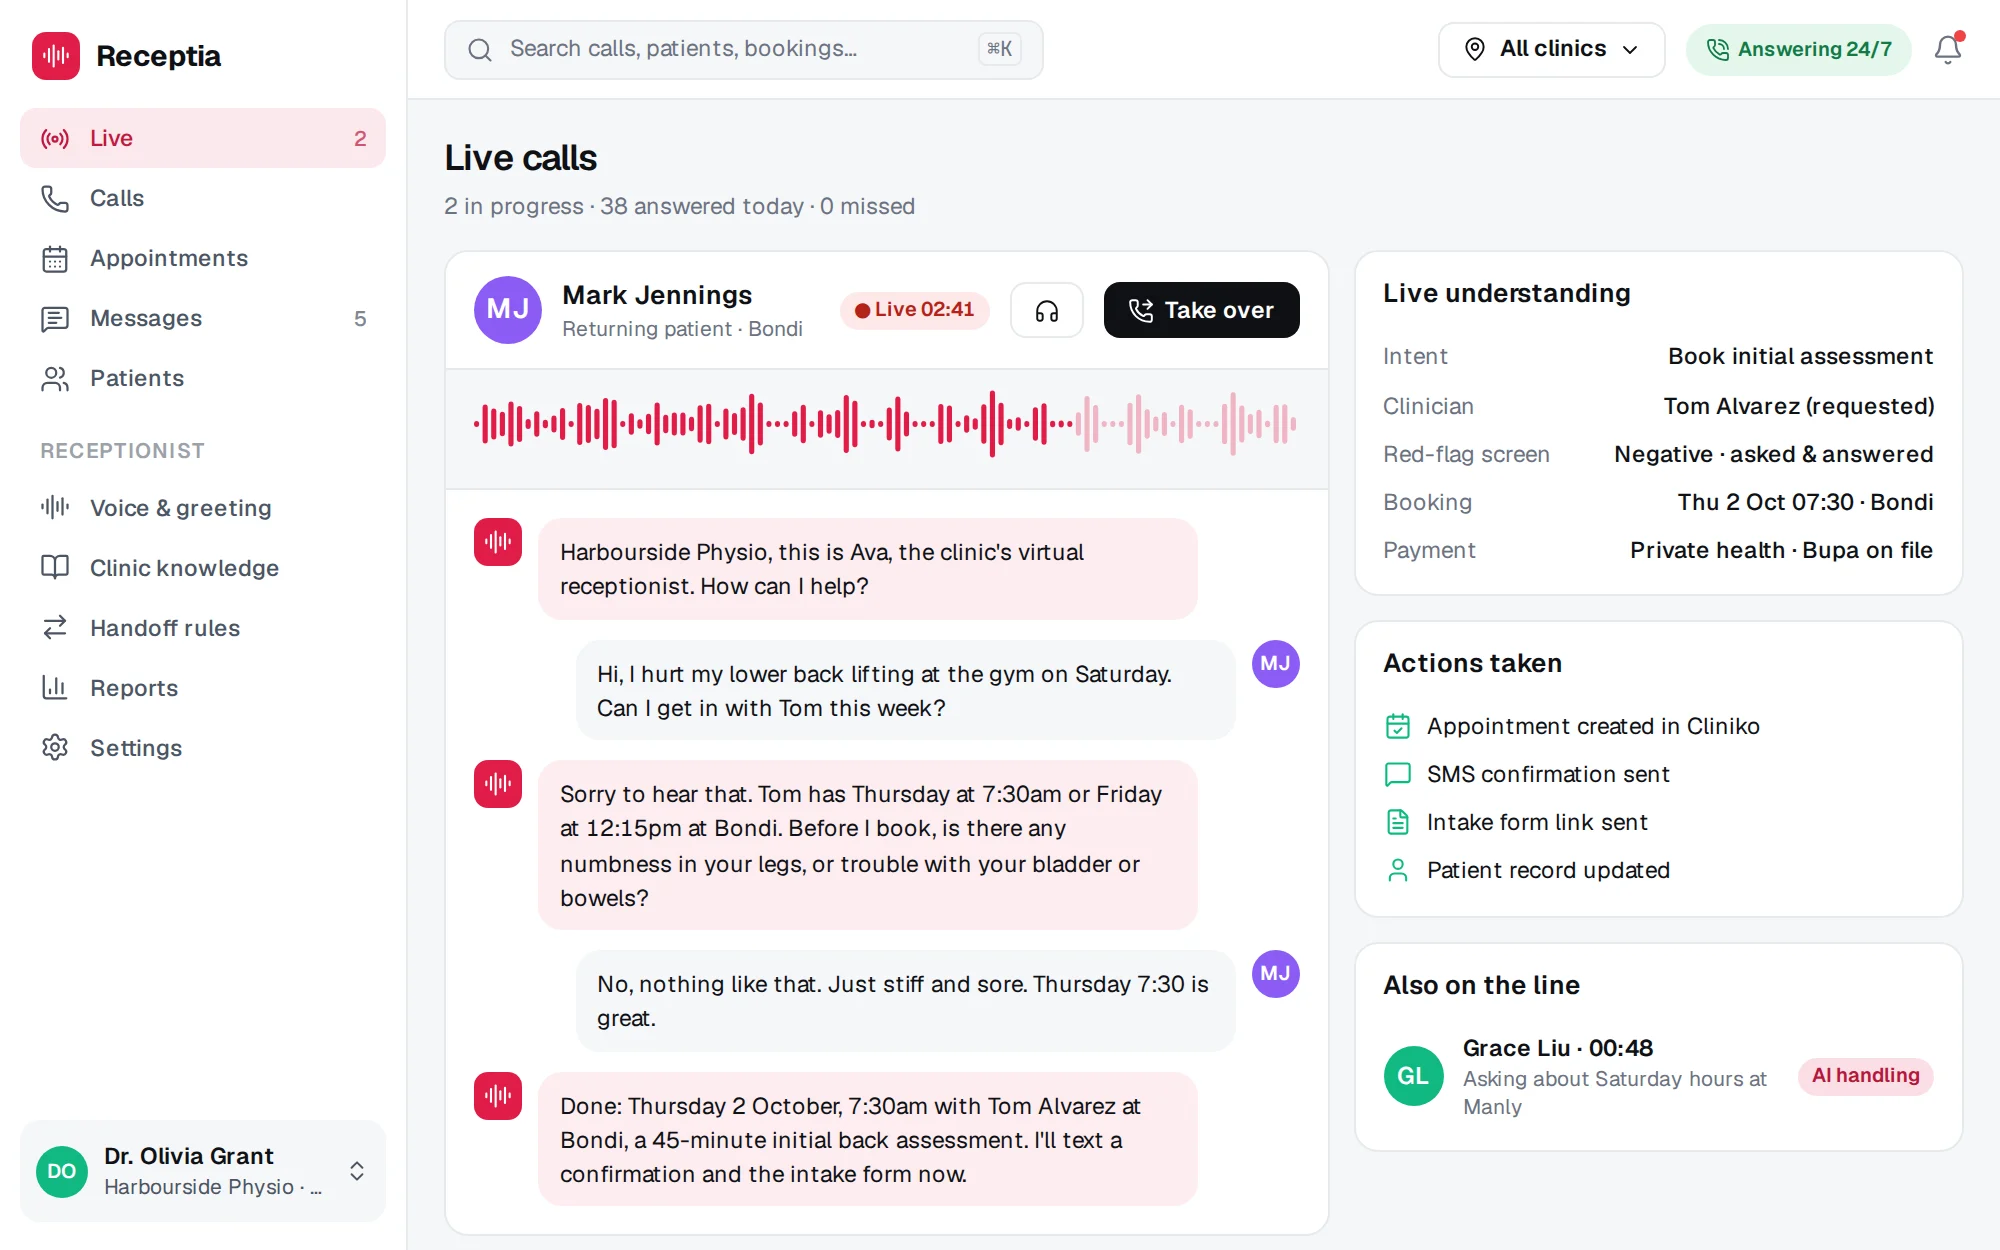
Task: Click Ava icon beside 'Done: Thursday' message
Action: coord(498,1096)
